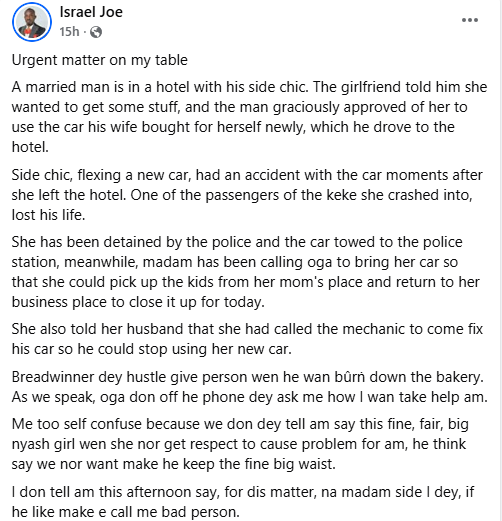Click the line starting "She has been detained"
Viewport: 502px width, 521px height.
[237, 242]
